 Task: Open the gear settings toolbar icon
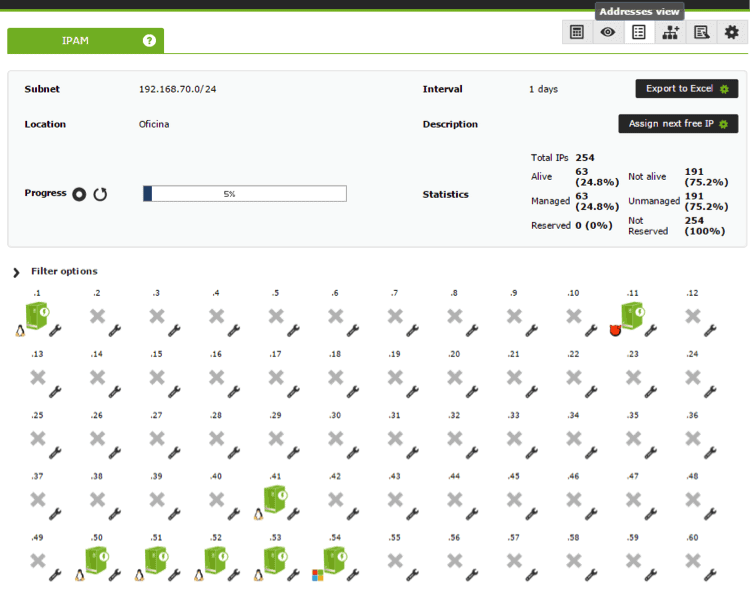coord(731,33)
